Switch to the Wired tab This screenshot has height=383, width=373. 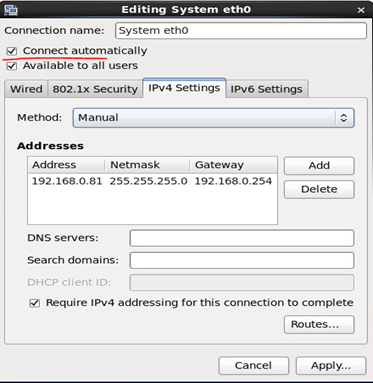click(26, 89)
